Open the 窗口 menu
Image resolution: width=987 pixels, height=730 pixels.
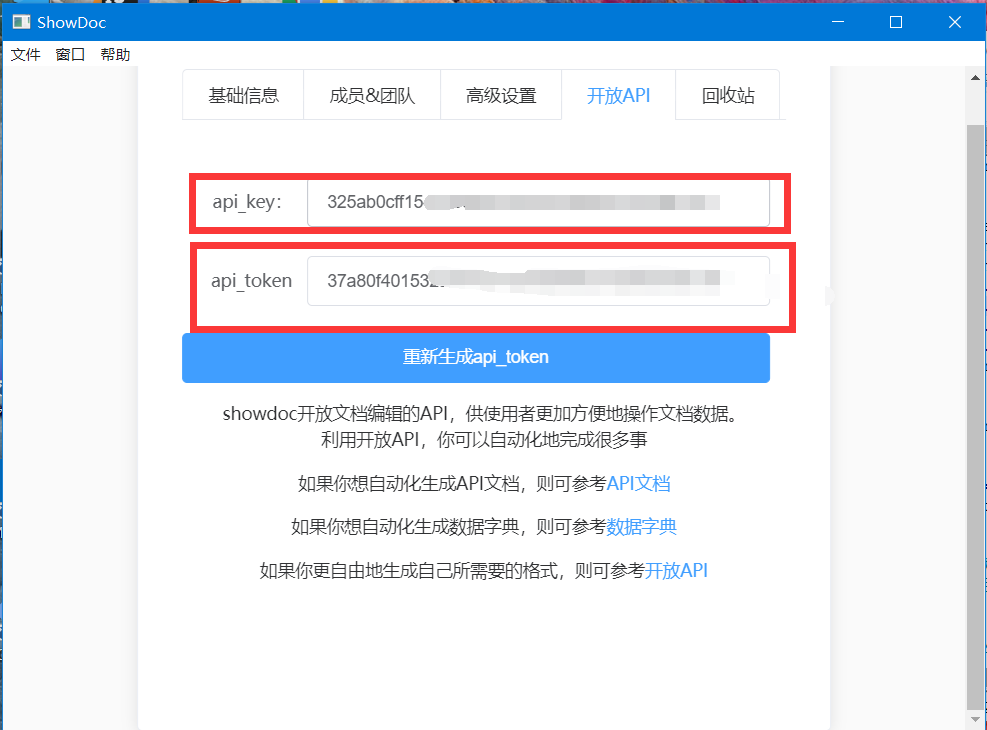click(70, 55)
